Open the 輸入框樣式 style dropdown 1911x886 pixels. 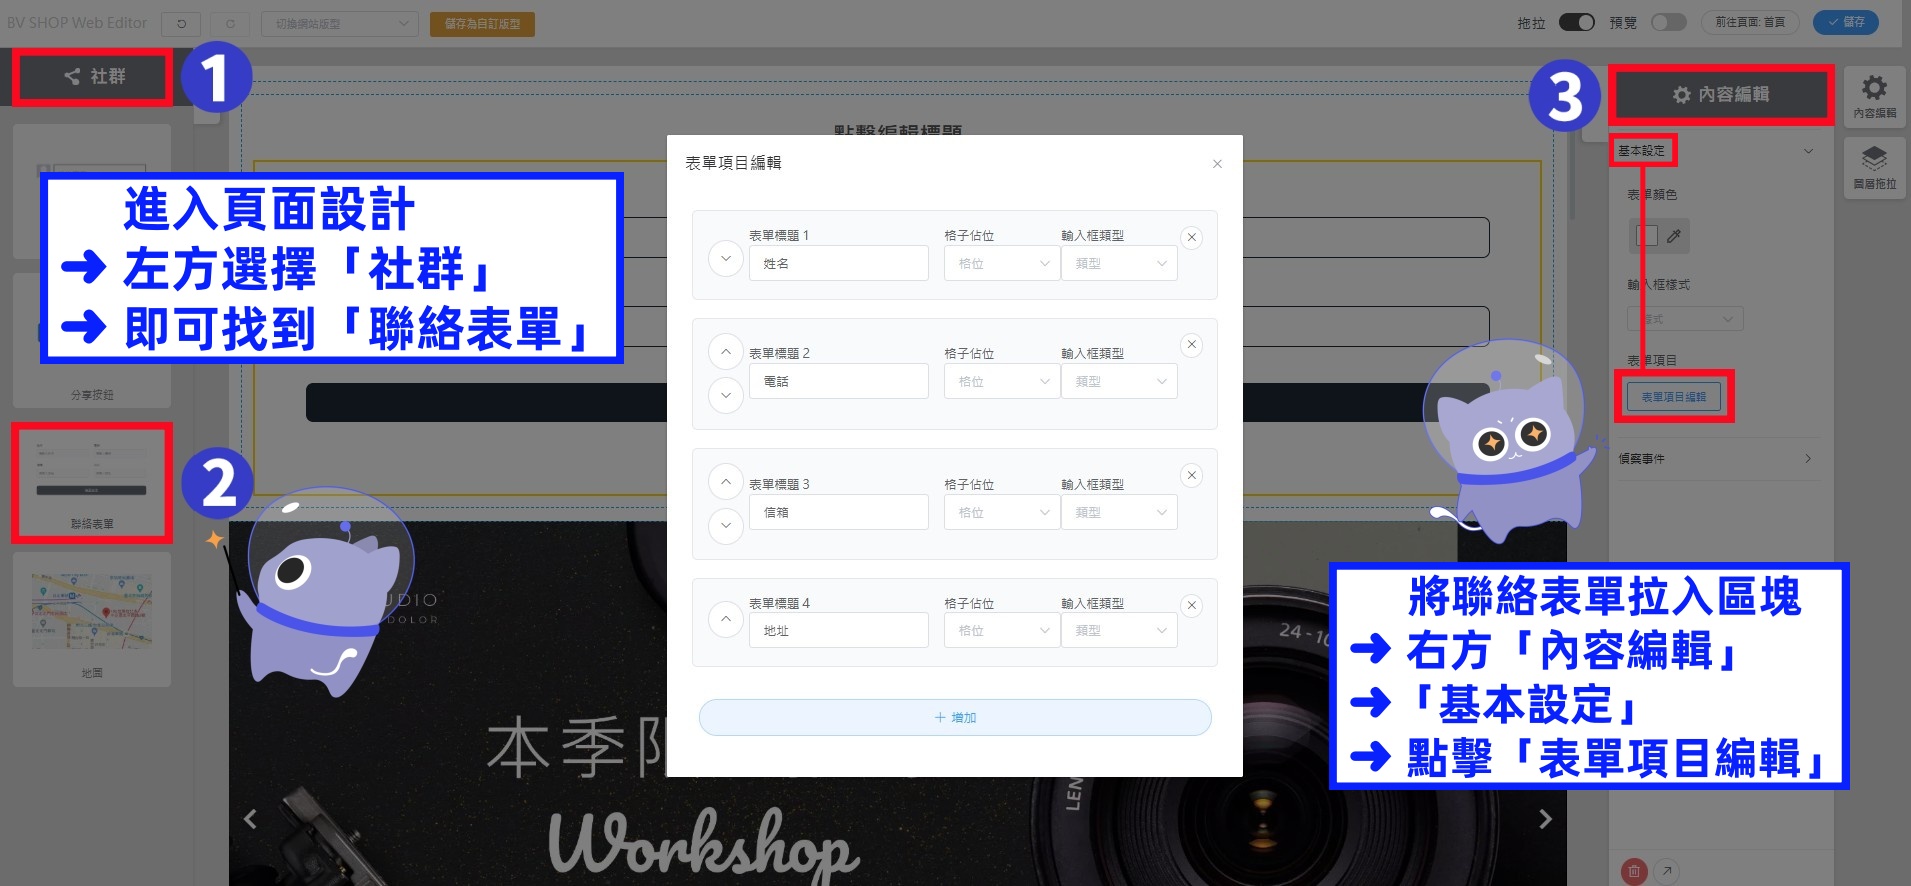click(1685, 319)
